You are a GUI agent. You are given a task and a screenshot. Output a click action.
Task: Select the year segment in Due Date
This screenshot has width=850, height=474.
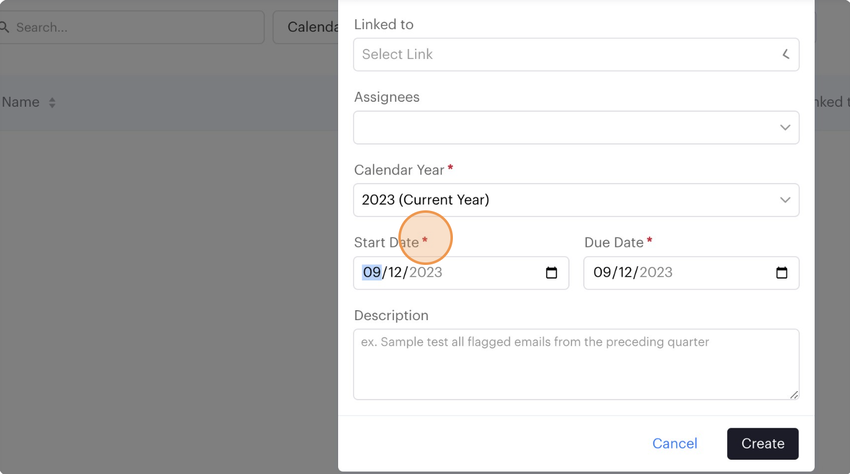(656, 273)
